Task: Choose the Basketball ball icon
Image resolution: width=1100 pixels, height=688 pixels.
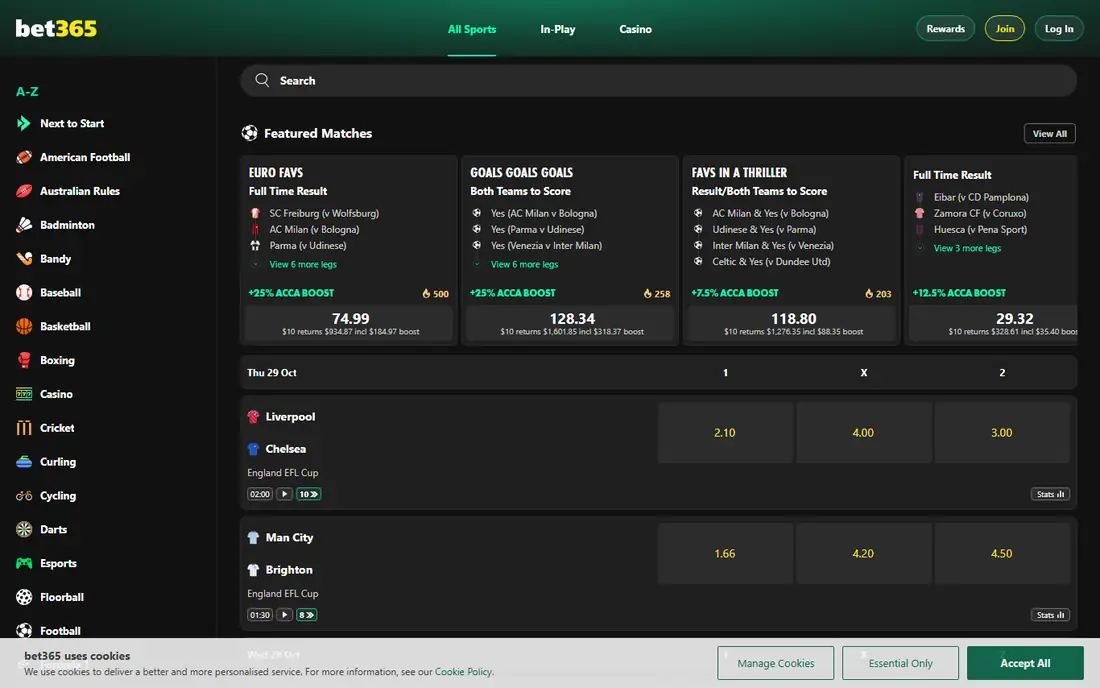Action: (24, 326)
